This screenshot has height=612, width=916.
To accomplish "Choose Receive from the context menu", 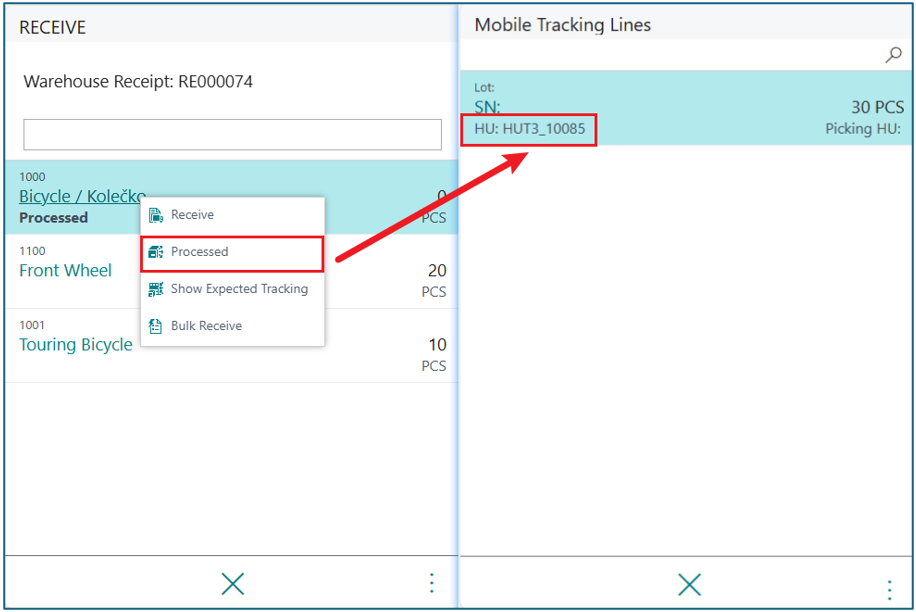I will 192,215.
